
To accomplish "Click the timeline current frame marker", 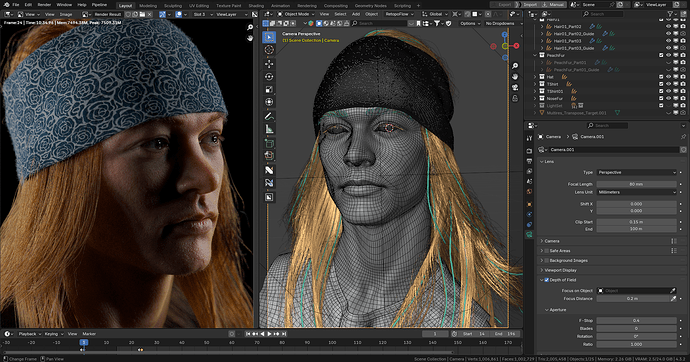I will pos(84,342).
